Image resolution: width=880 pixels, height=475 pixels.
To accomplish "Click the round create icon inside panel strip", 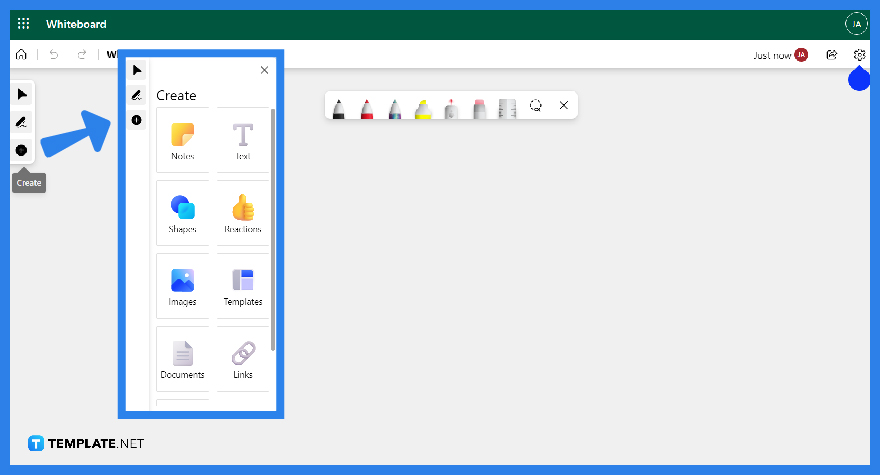I will tap(136, 120).
